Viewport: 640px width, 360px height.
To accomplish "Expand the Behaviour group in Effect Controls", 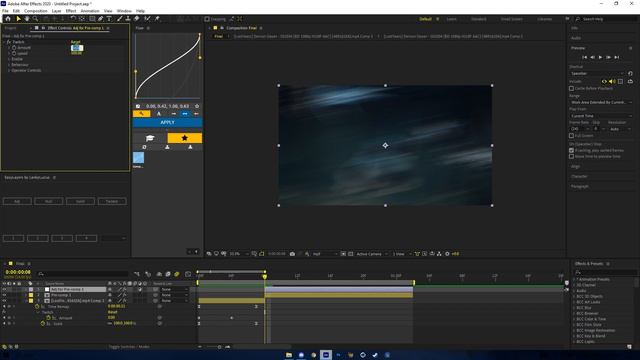I will coord(9,65).
